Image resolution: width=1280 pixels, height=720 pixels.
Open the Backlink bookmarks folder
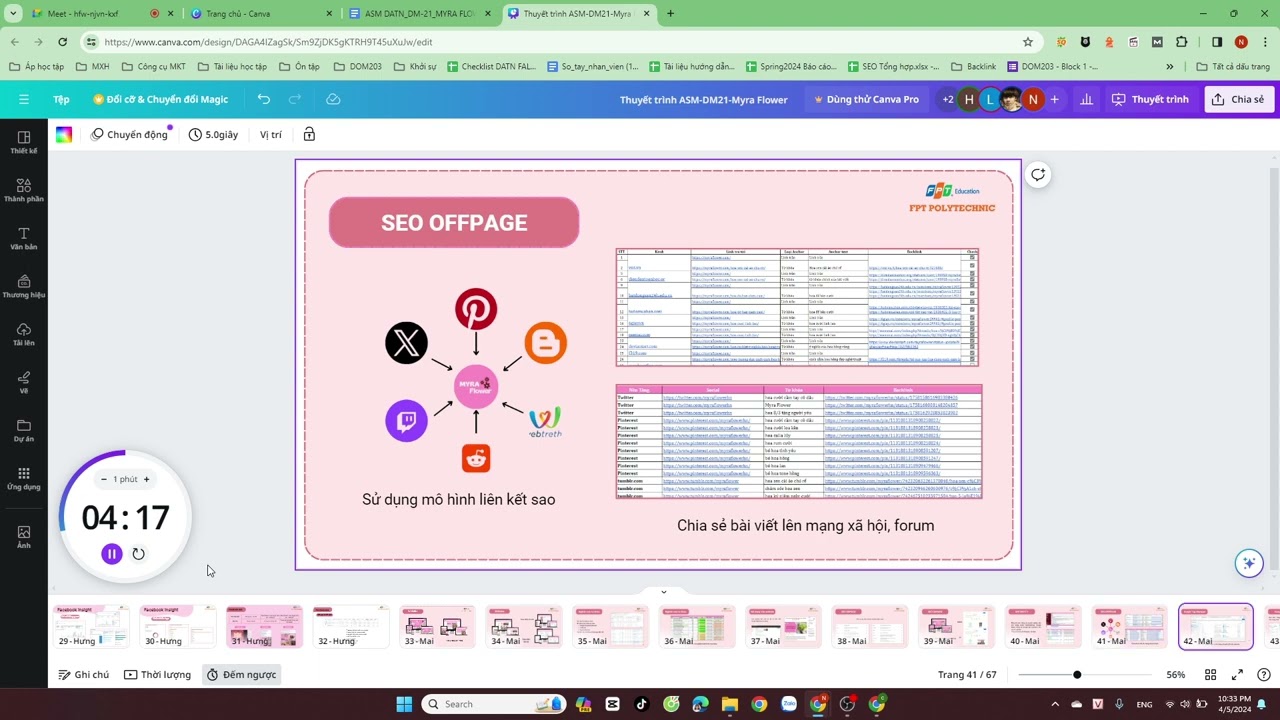972,66
